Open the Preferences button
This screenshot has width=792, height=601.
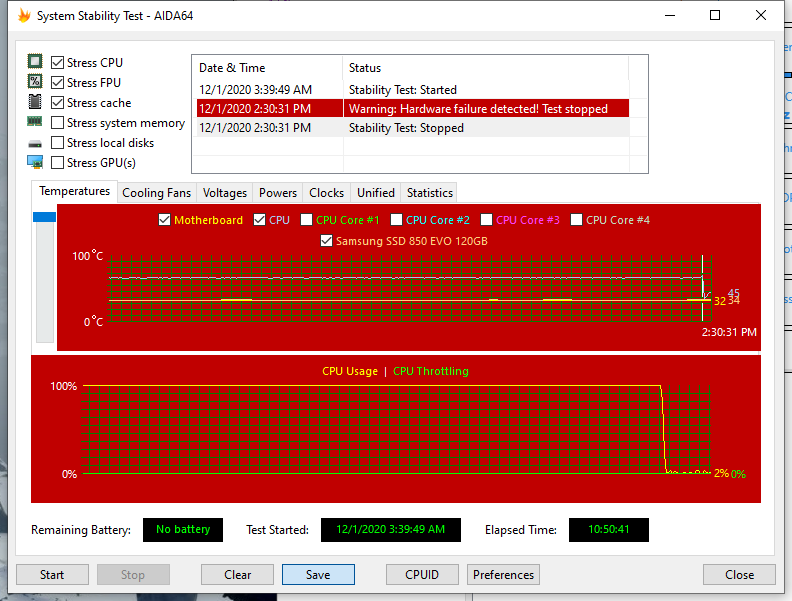pos(503,575)
